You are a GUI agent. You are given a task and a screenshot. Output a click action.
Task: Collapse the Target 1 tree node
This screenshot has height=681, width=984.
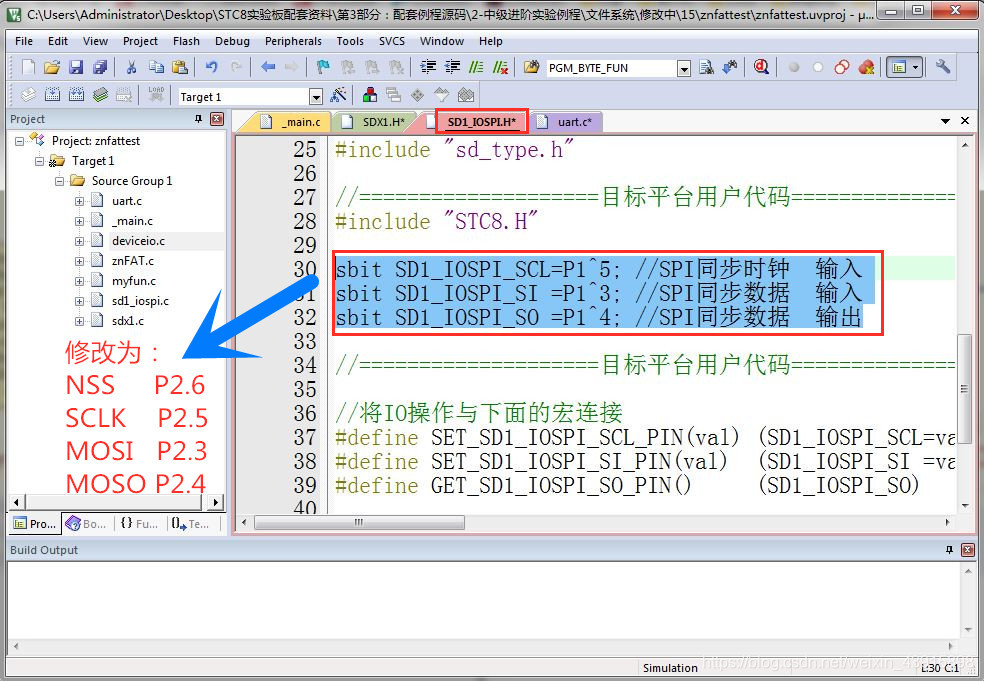tap(40, 161)
